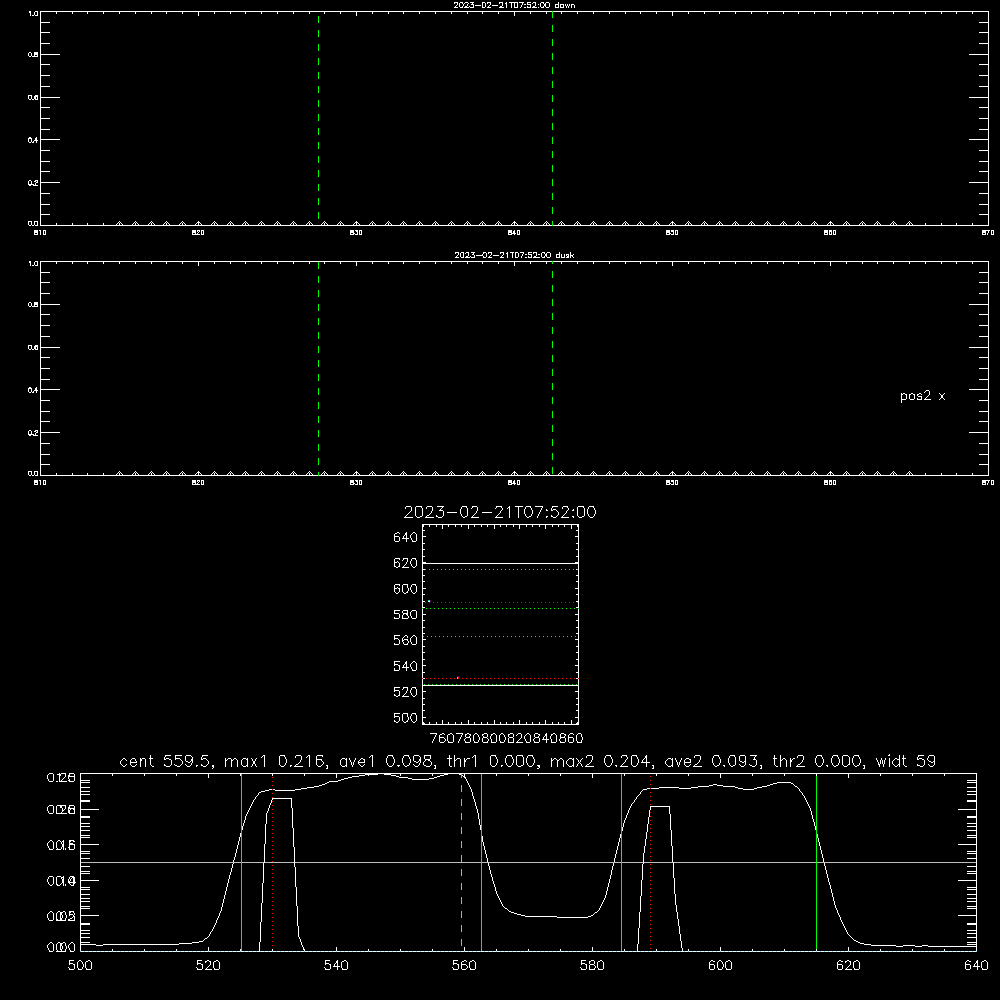
Task: Click the left green dashed line in dusk plot
Action: 319,368
